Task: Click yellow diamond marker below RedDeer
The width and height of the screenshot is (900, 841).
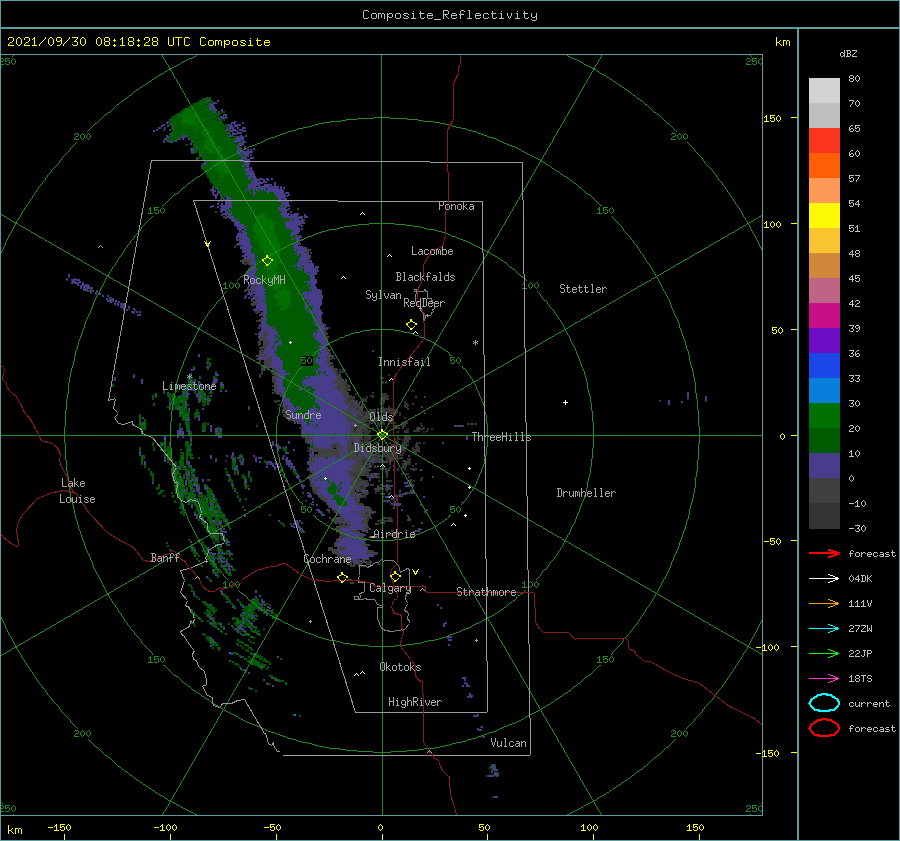Action: [411, 325]
